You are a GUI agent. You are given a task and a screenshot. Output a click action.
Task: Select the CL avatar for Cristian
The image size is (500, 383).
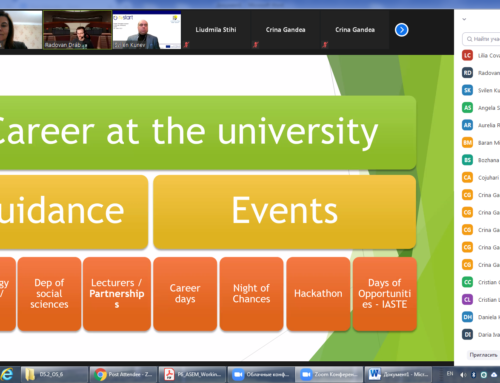pos(467,299)
